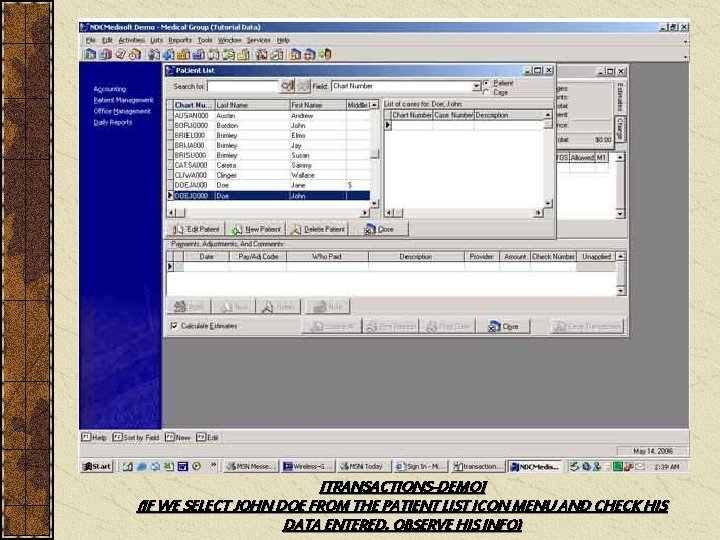
Task: Toggle the Calculate Estimates checkbox
Action: (x=174, y=326)
